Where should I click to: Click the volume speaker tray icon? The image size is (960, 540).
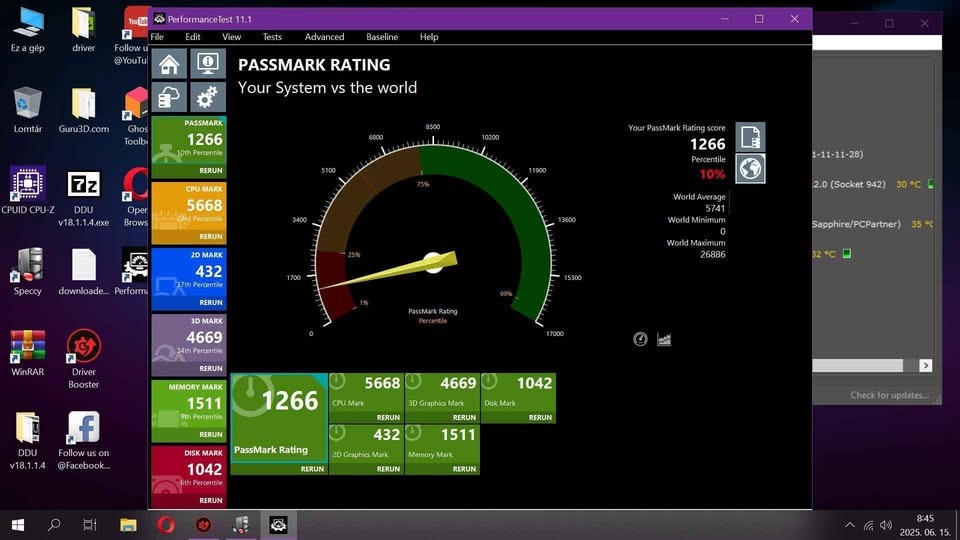point(886,525)
